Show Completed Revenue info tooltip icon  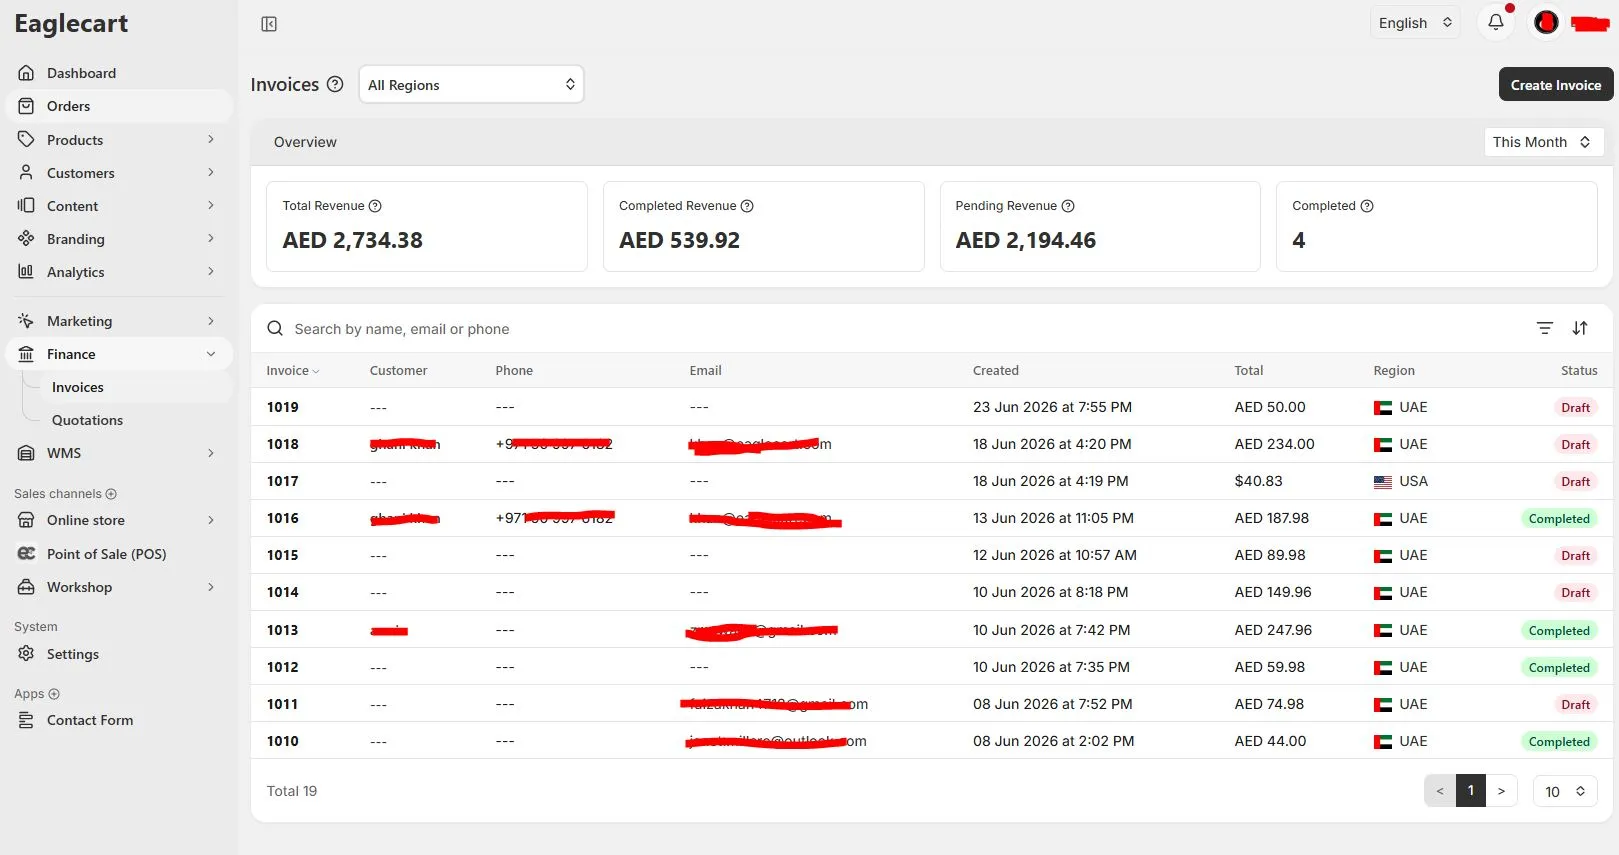tap(747, 206)
